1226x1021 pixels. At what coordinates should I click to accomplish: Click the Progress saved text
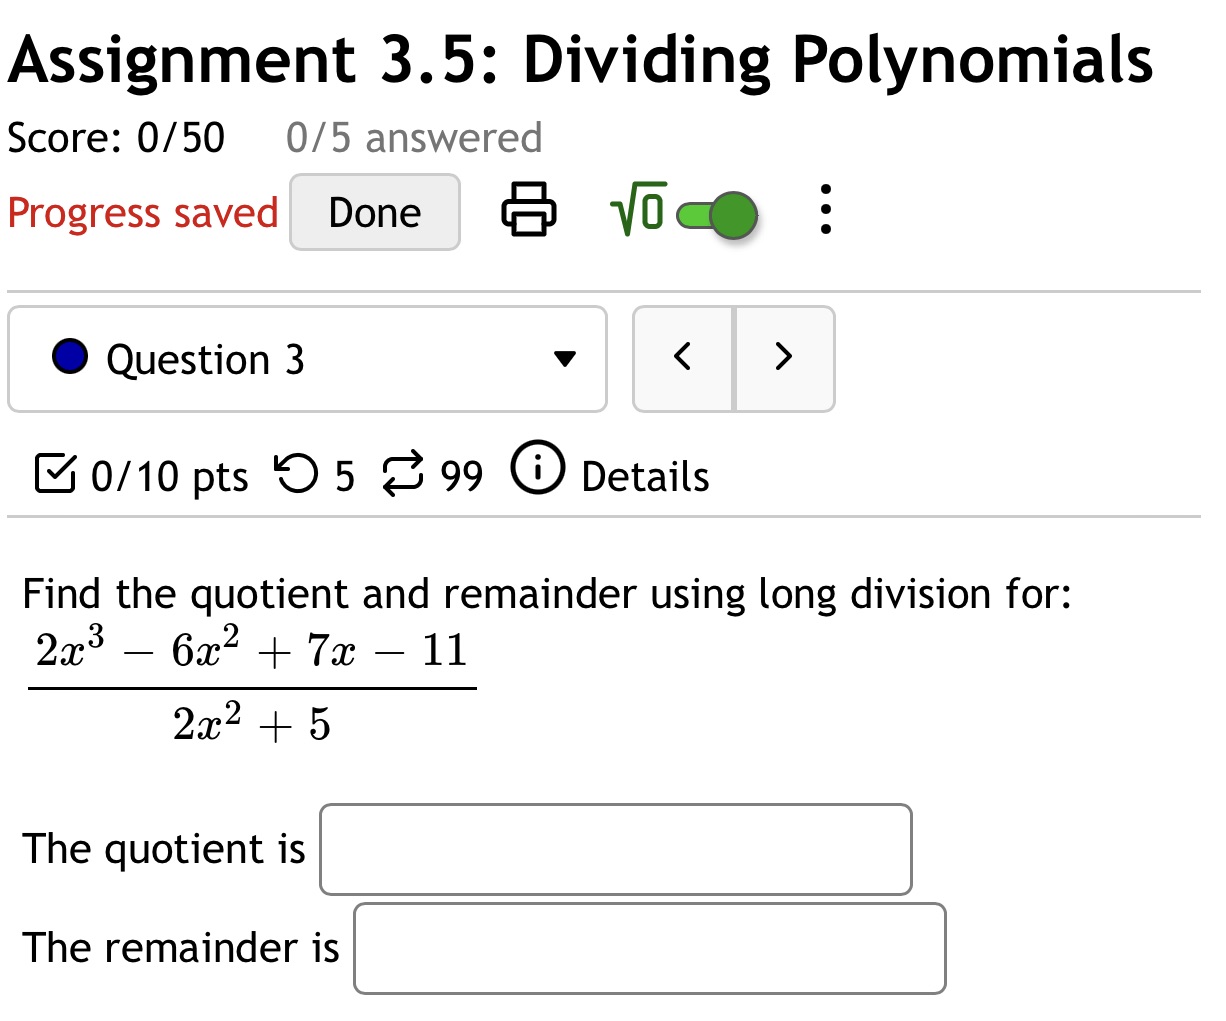(x=142, y=212)
